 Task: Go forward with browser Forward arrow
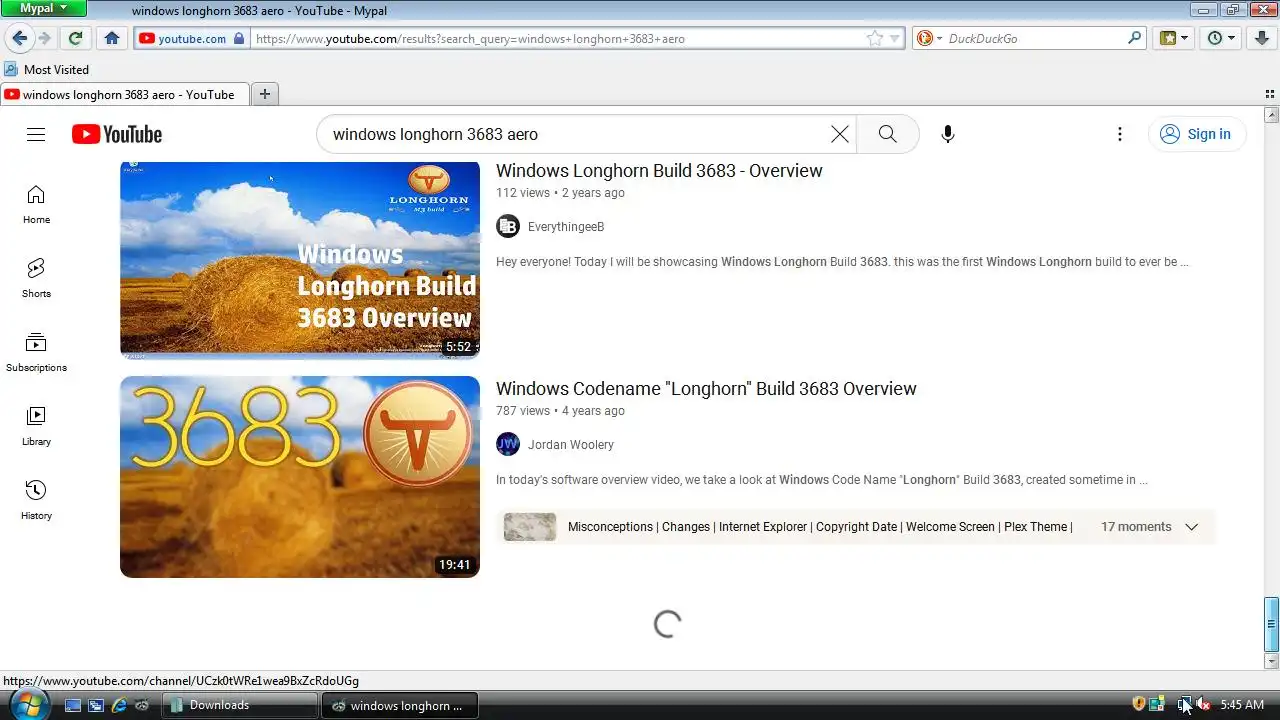tap(45, 38)
